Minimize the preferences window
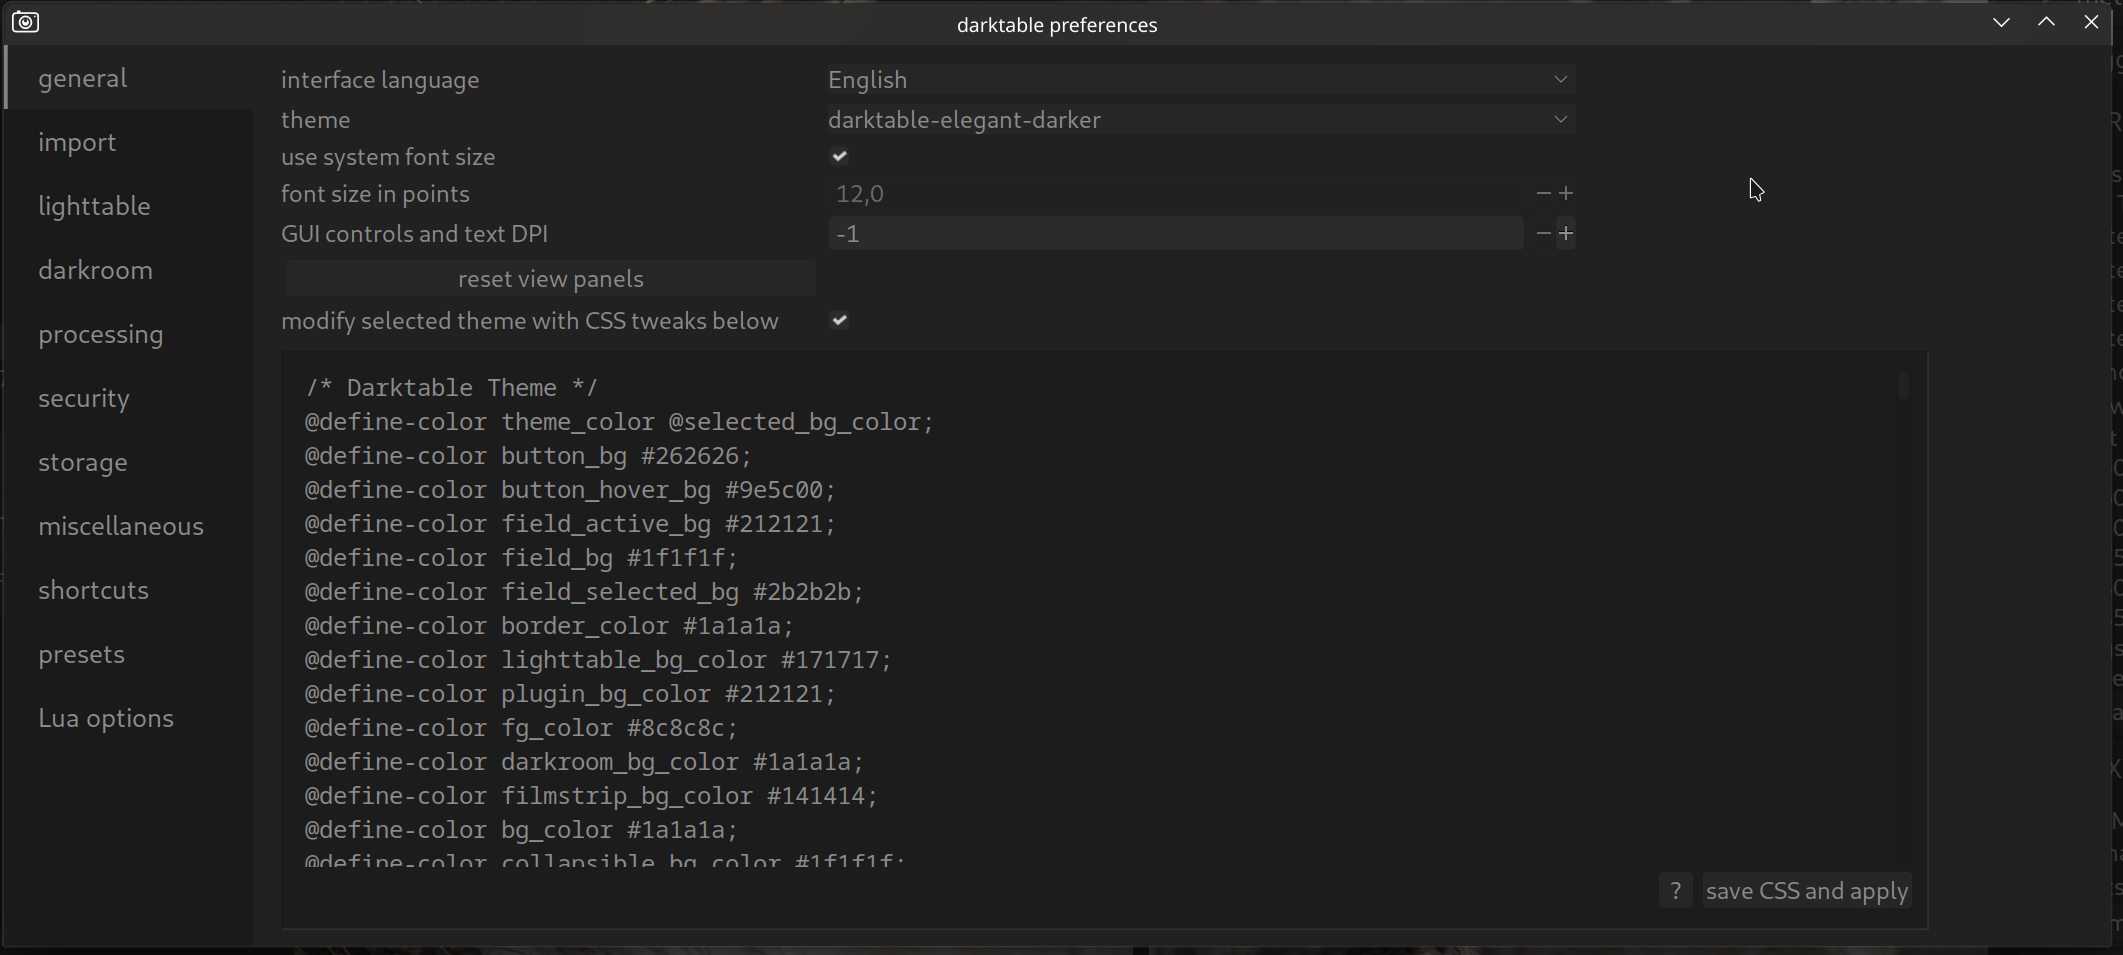This screenshot has width=2123, height=955. (x=2001, y=22)
